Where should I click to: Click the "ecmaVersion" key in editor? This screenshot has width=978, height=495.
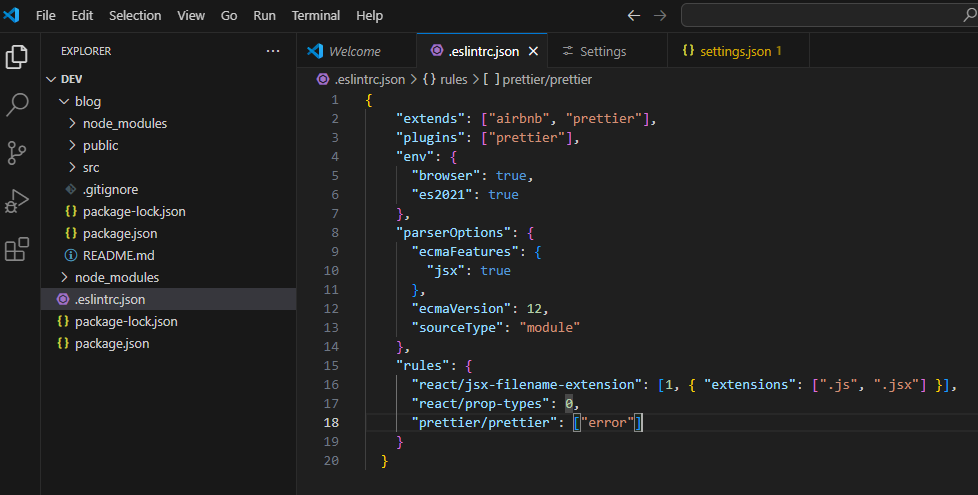click(460, 309)
